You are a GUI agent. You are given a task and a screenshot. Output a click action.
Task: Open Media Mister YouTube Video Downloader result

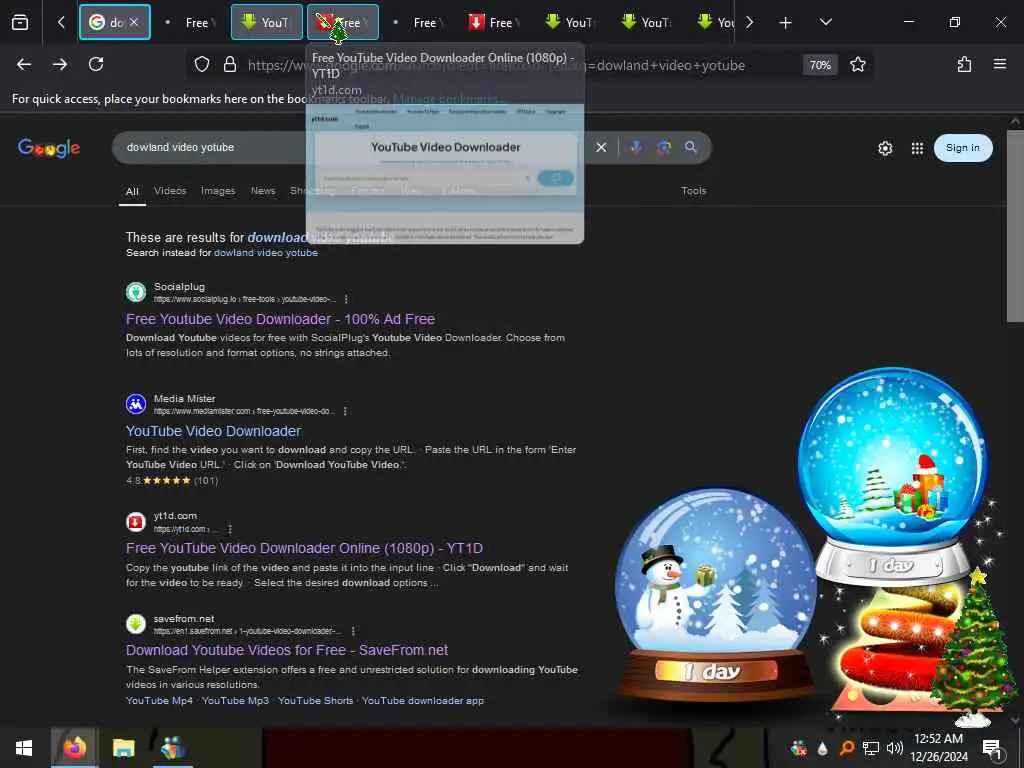tap(214, 431)
